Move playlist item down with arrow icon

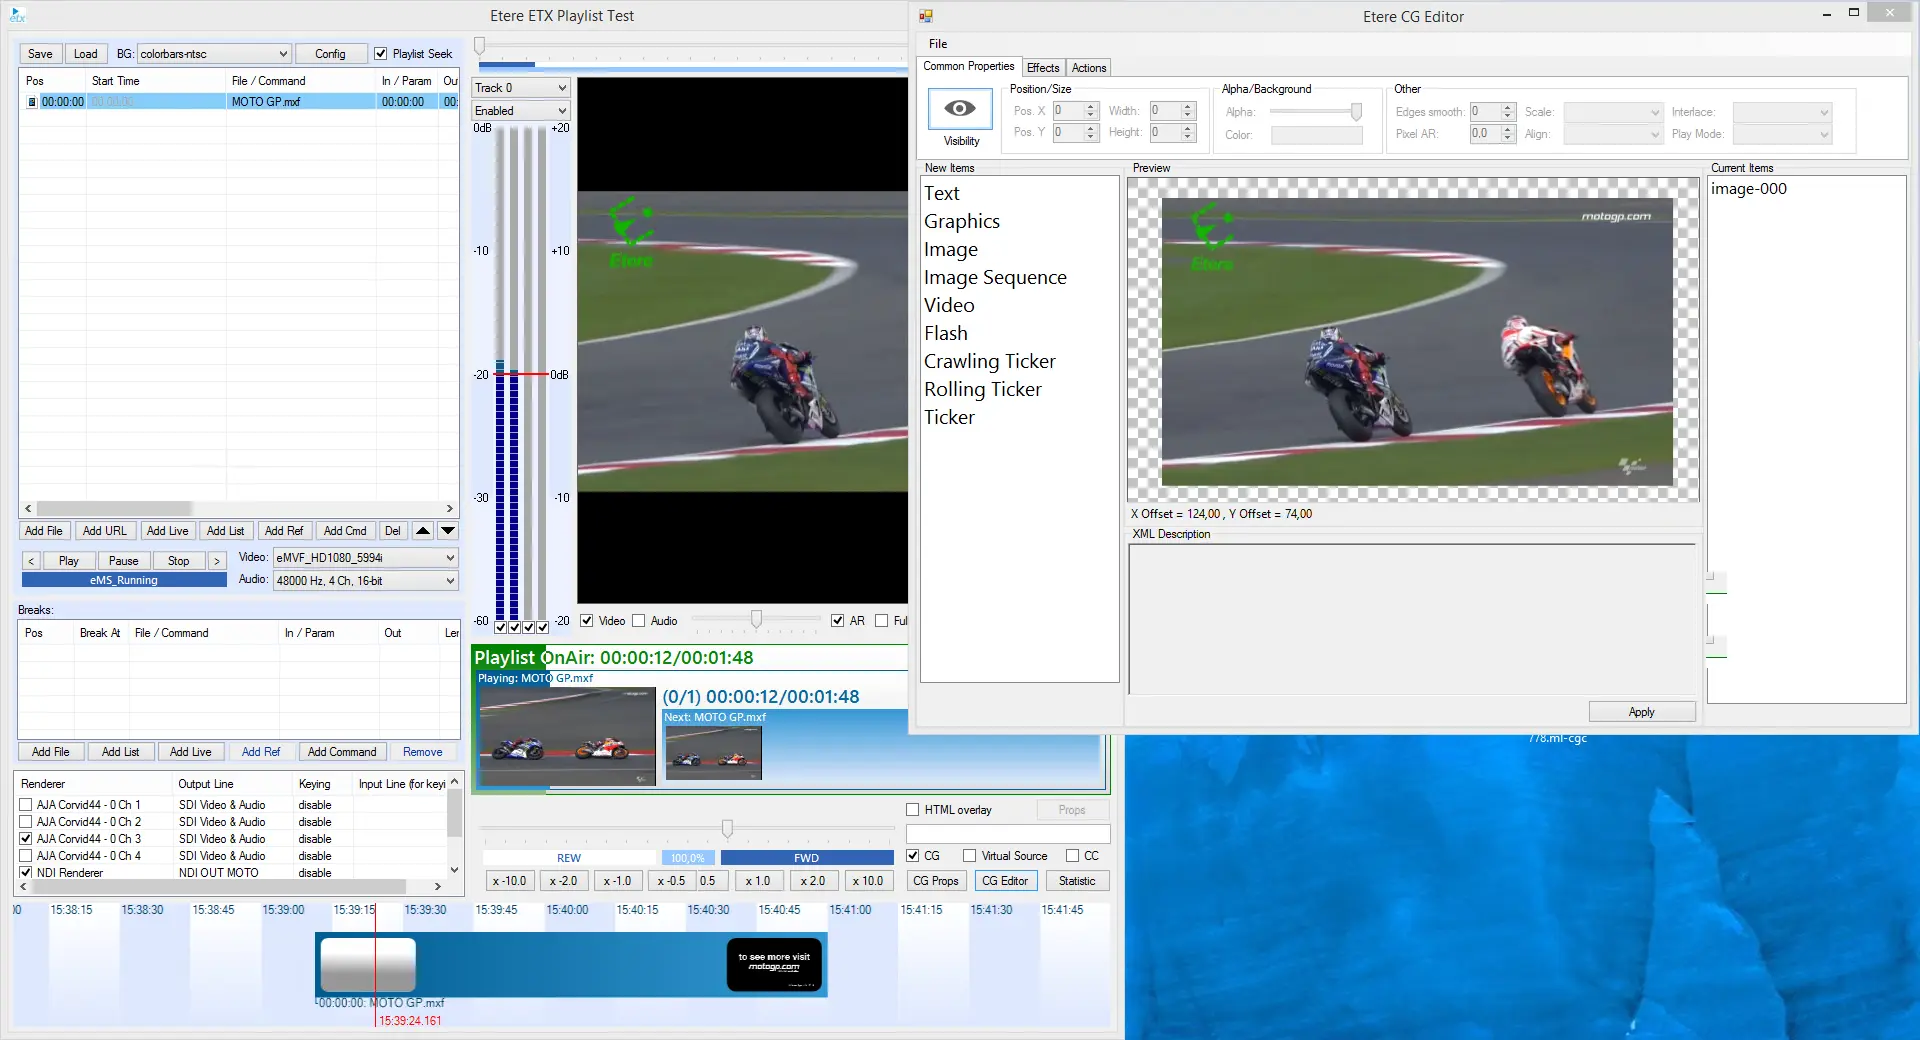[x=448, y=531]
